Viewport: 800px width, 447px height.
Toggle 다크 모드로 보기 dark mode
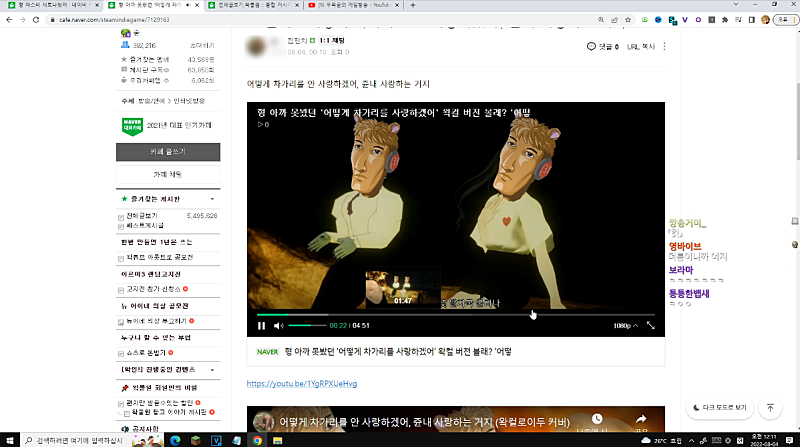coord(720,408)
